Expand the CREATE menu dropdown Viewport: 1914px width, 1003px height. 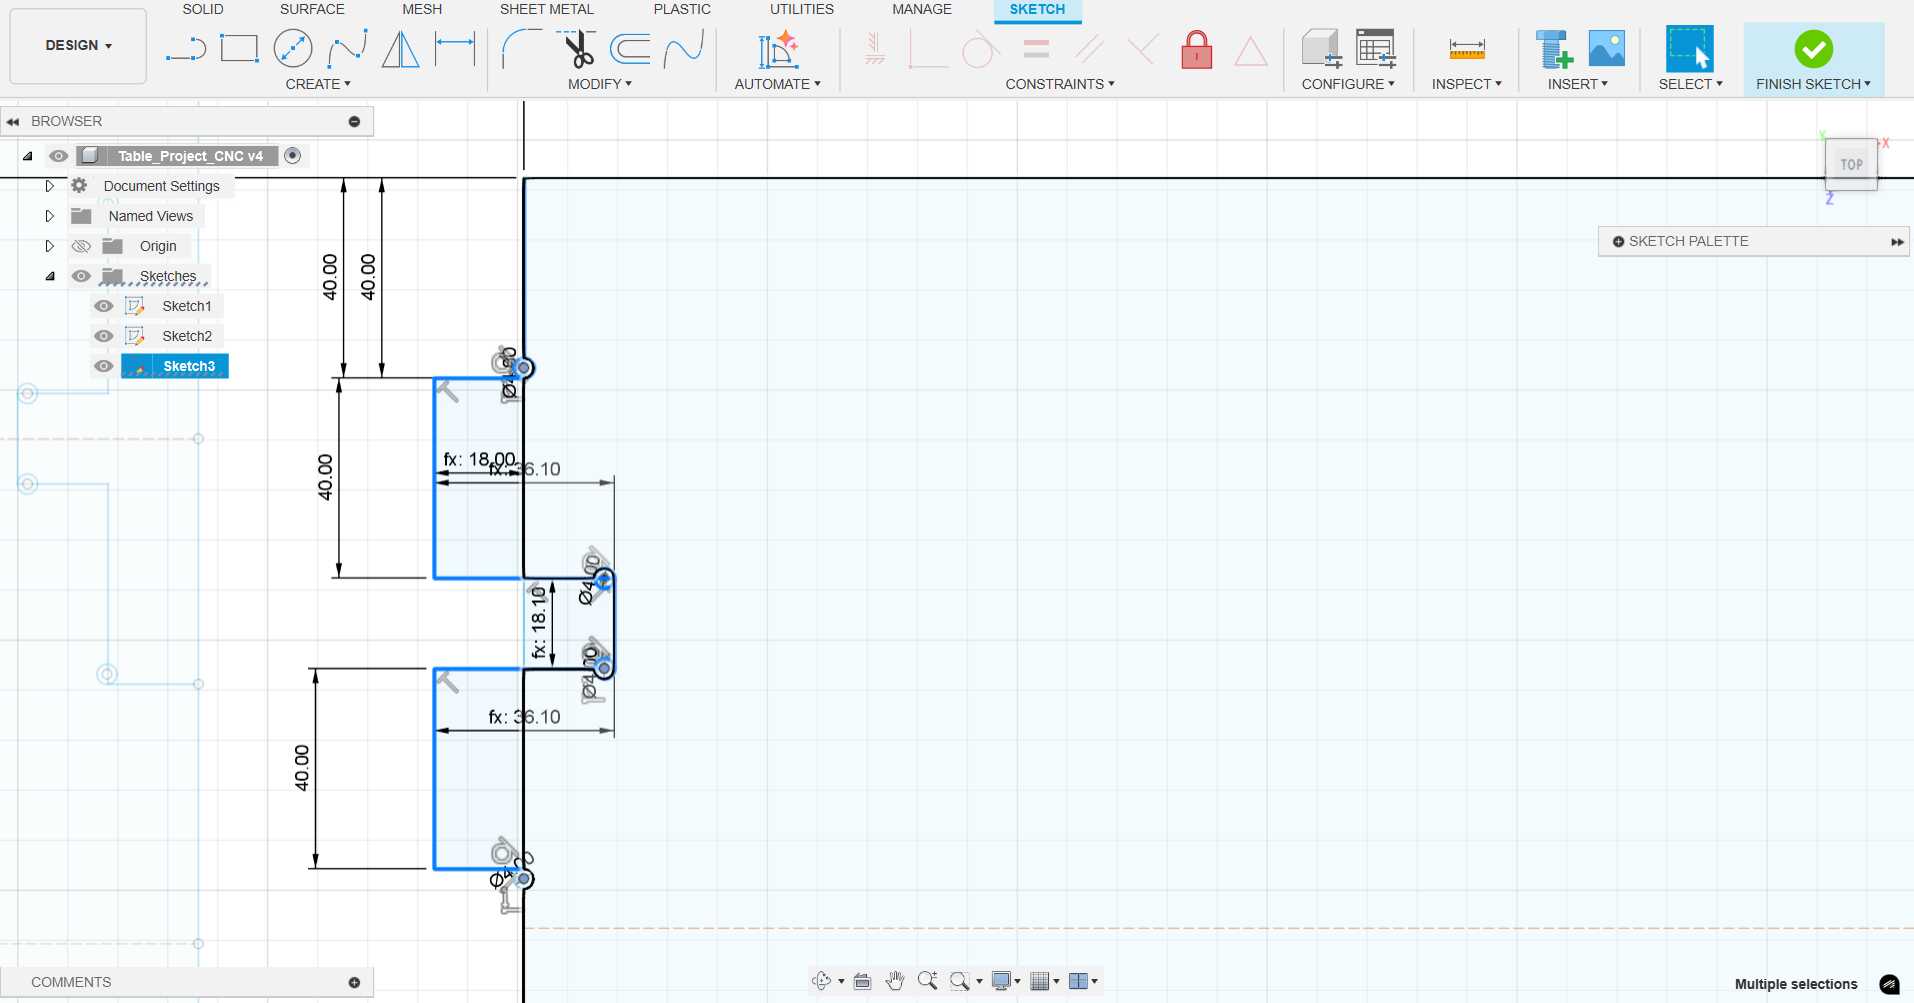(318, 84)
